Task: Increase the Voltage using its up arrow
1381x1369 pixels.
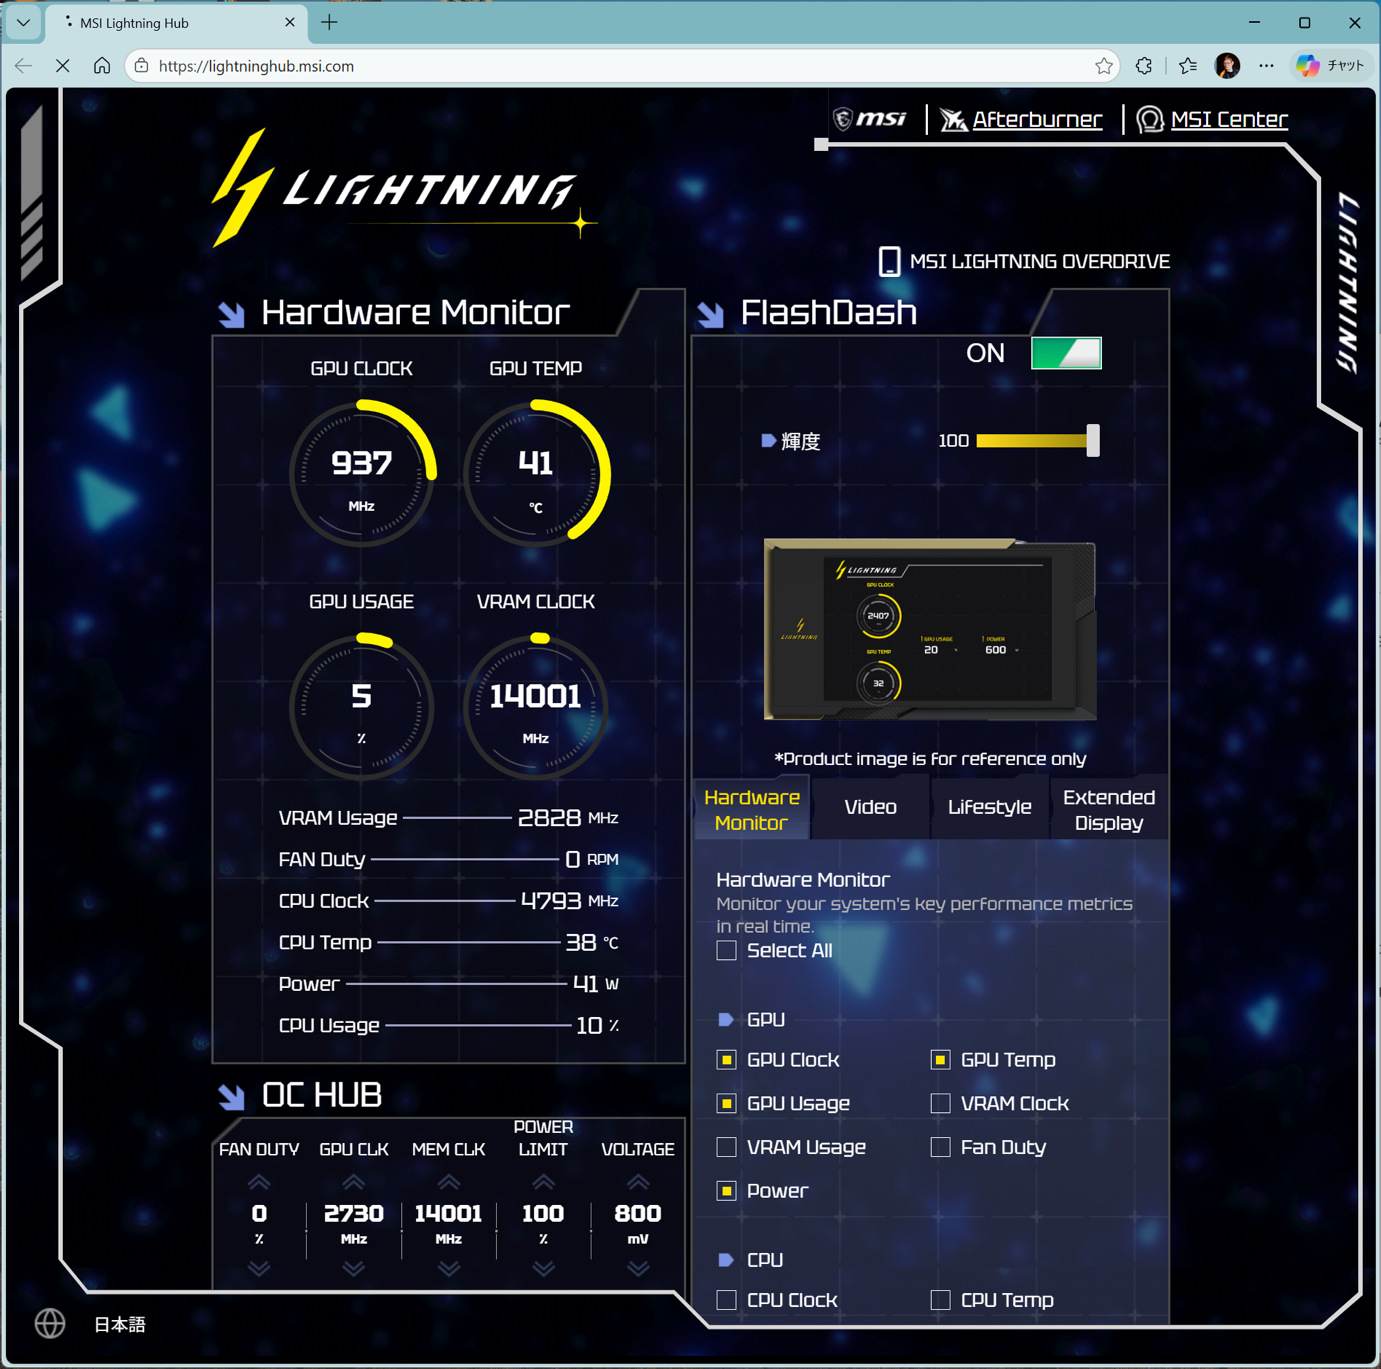Action: tap(636, 1182)
